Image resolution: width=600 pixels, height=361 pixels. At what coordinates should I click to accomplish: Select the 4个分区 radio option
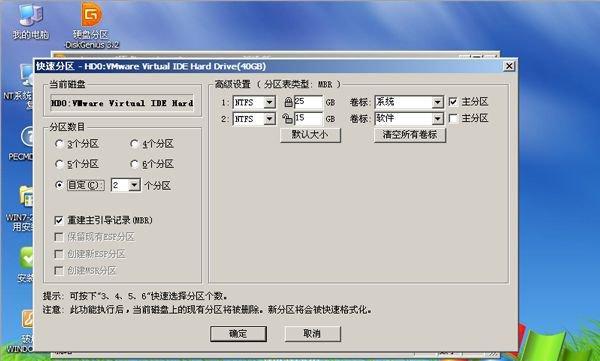[x=134, y=144]
